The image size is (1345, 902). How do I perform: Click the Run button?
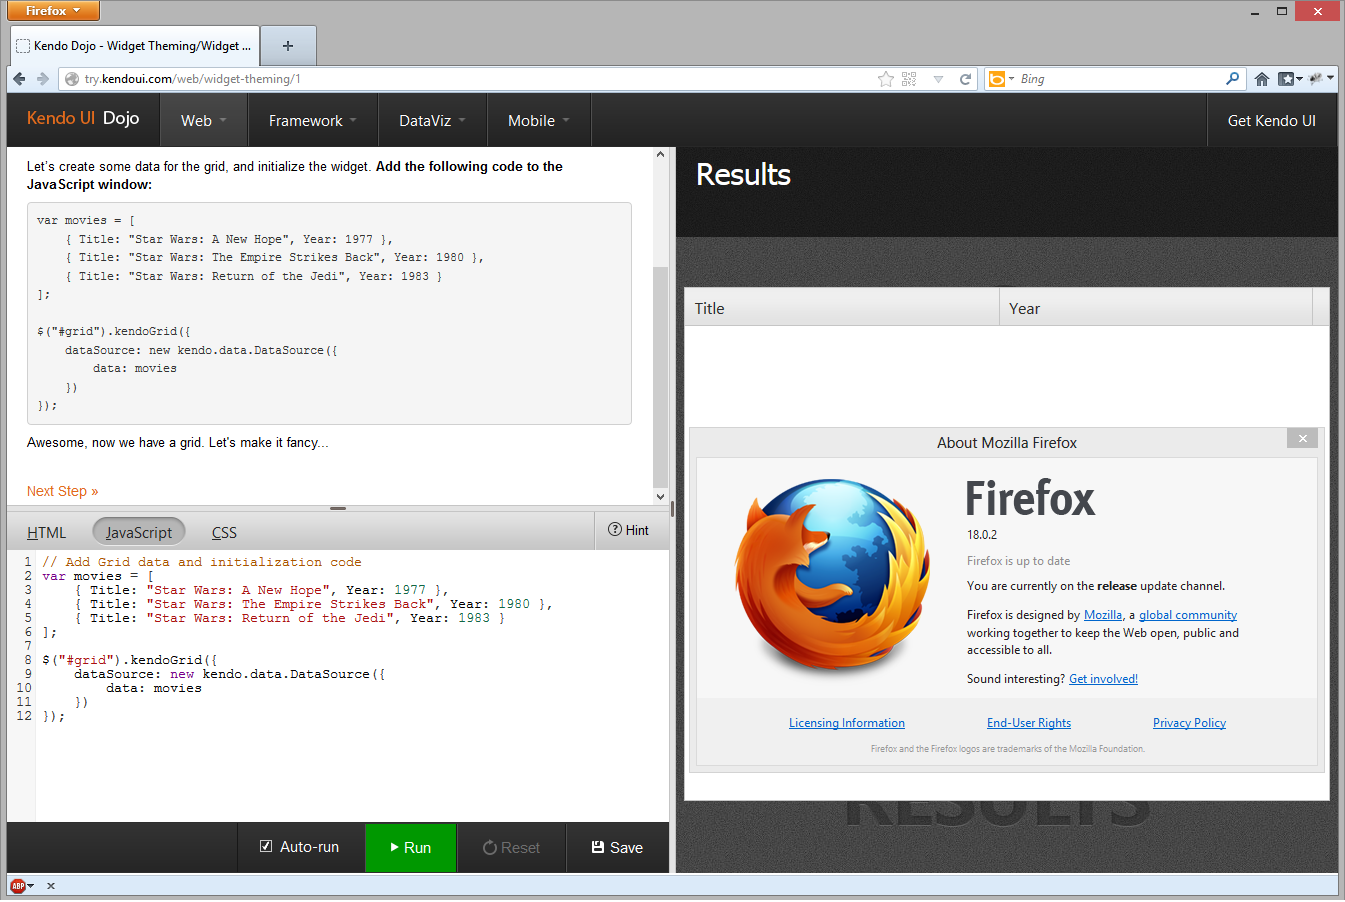click(411, 848)
